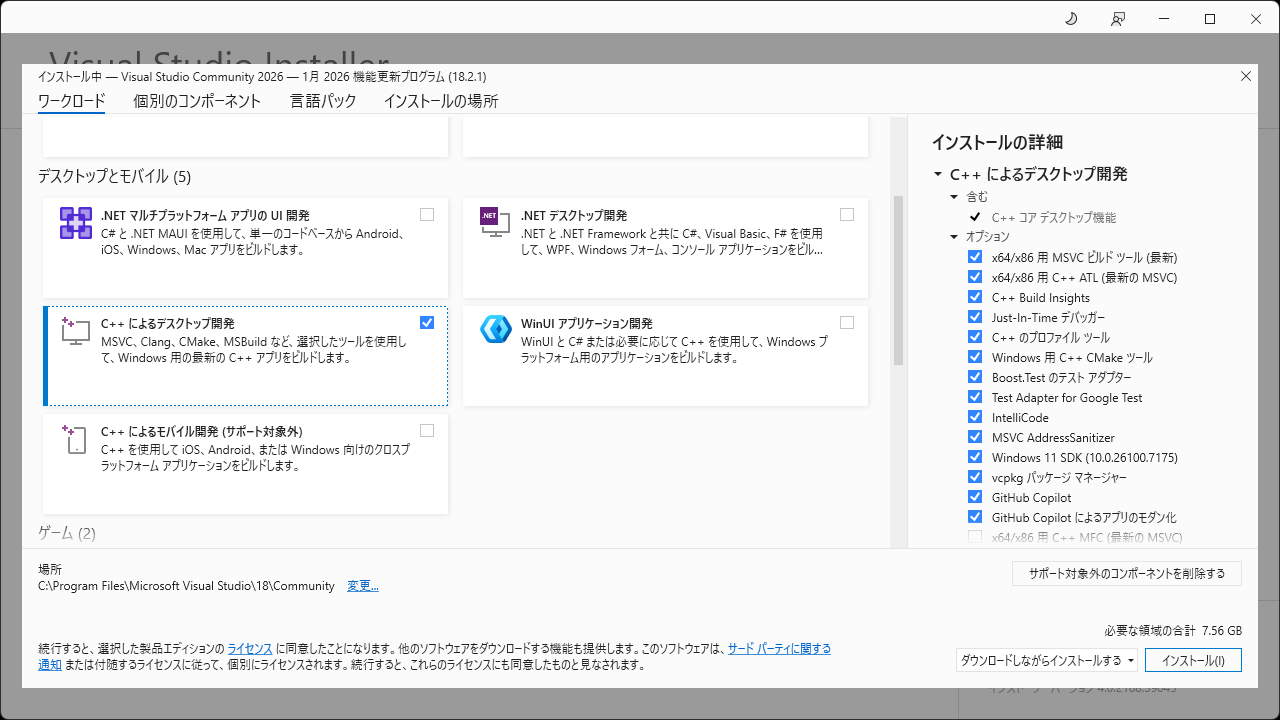This screenshot has height=720, width=1280.
Task: Click the feedback icon in title bar
Action: (x=1118, y=19)
